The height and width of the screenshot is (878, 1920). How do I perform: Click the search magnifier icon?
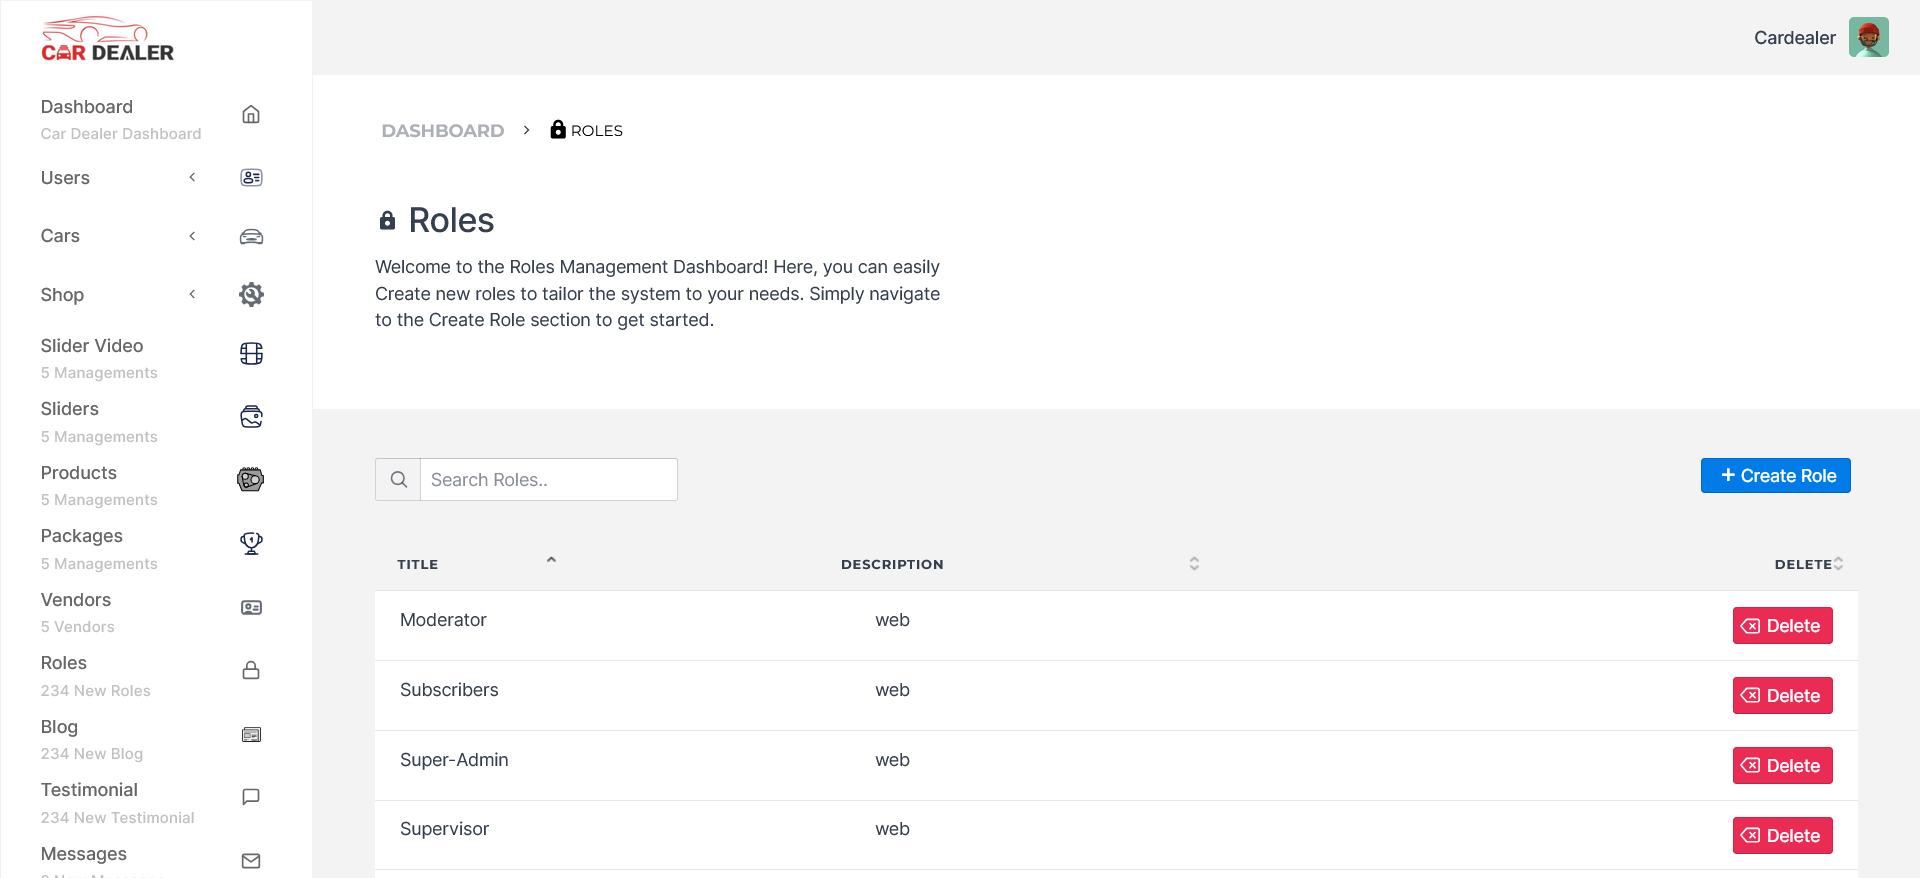(398, 480)
